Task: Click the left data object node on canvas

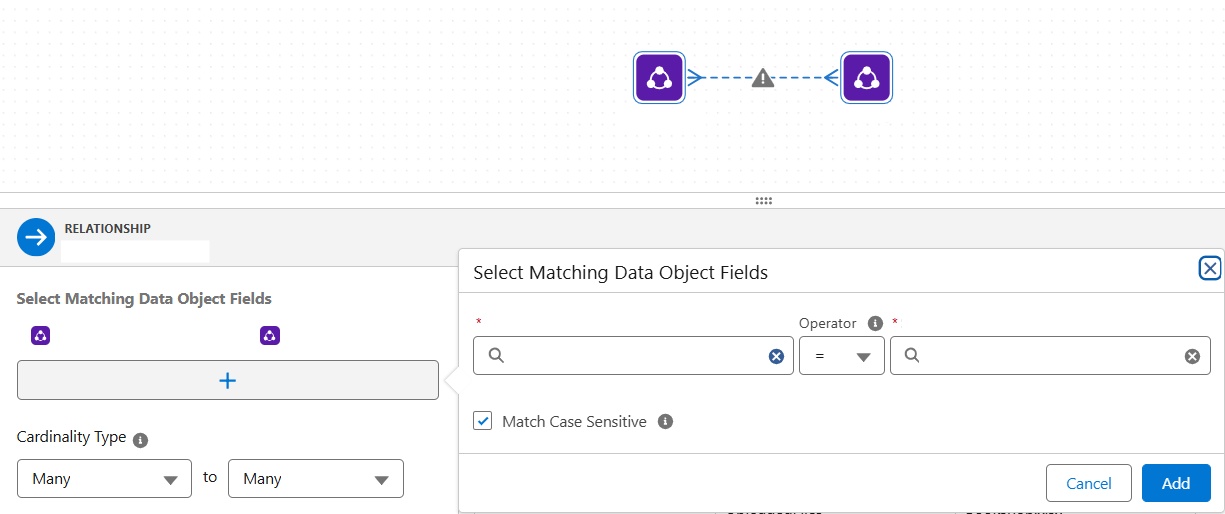Action: [x=659, y=78]
